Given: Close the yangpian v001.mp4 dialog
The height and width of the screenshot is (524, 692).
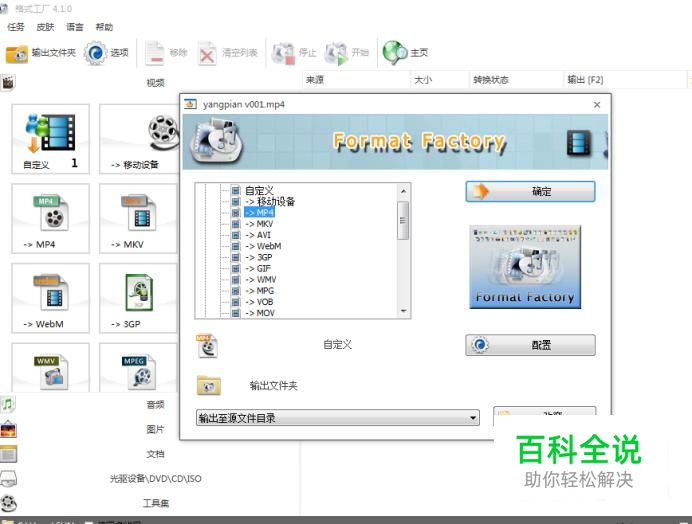Looking at the screenshot, I should pos(597,105).
